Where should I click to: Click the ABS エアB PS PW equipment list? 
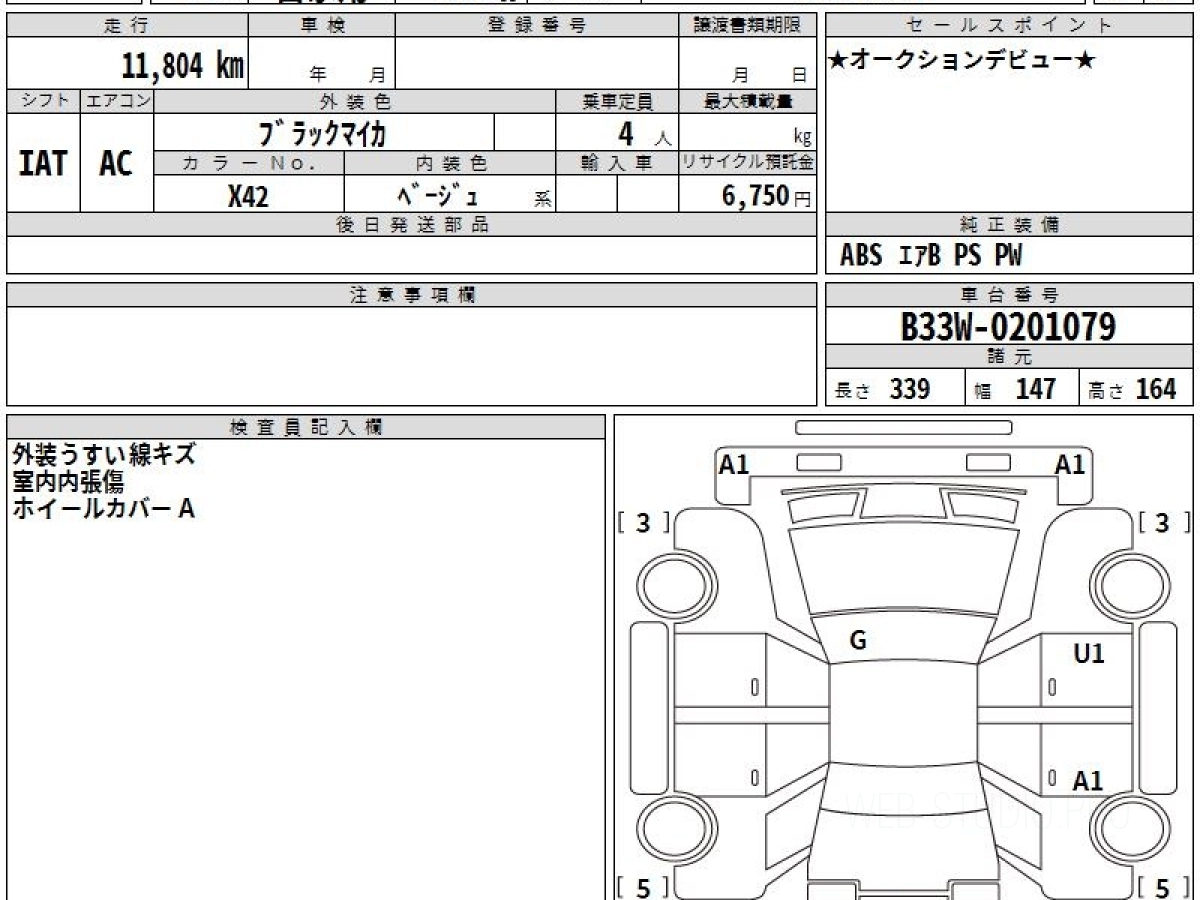pyautogui.click(x=931, y=256)
